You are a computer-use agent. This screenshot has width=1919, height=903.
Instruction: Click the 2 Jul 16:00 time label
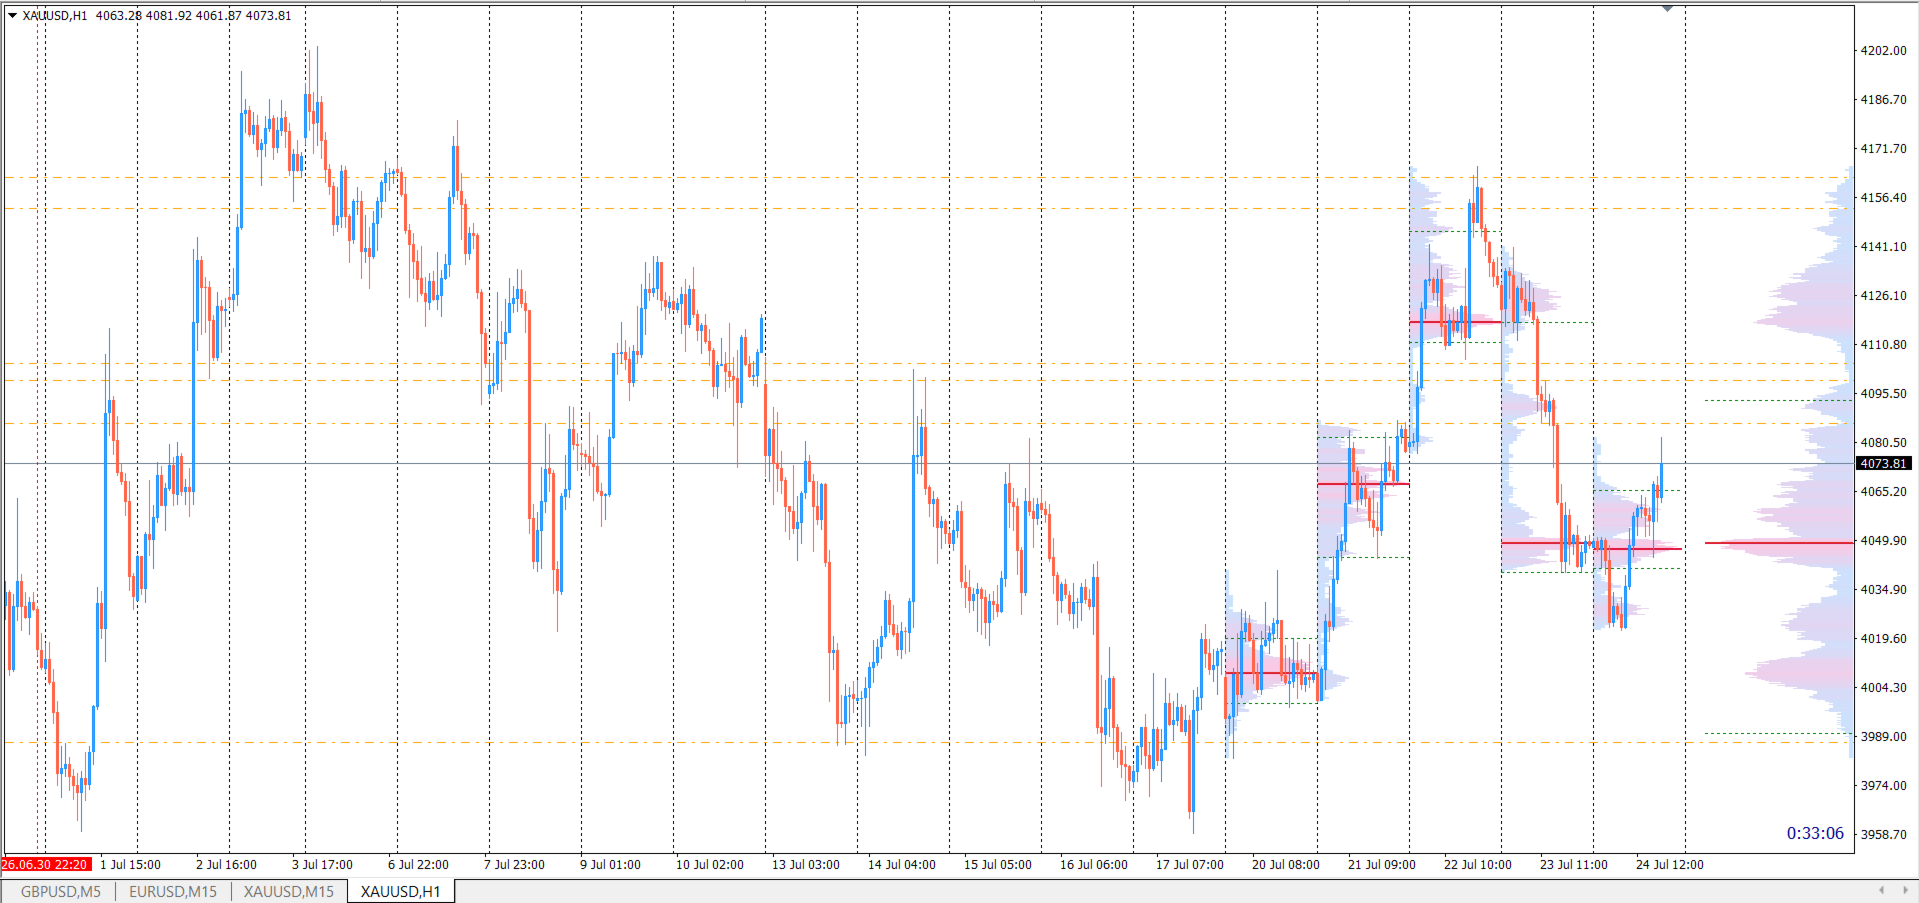226,865
